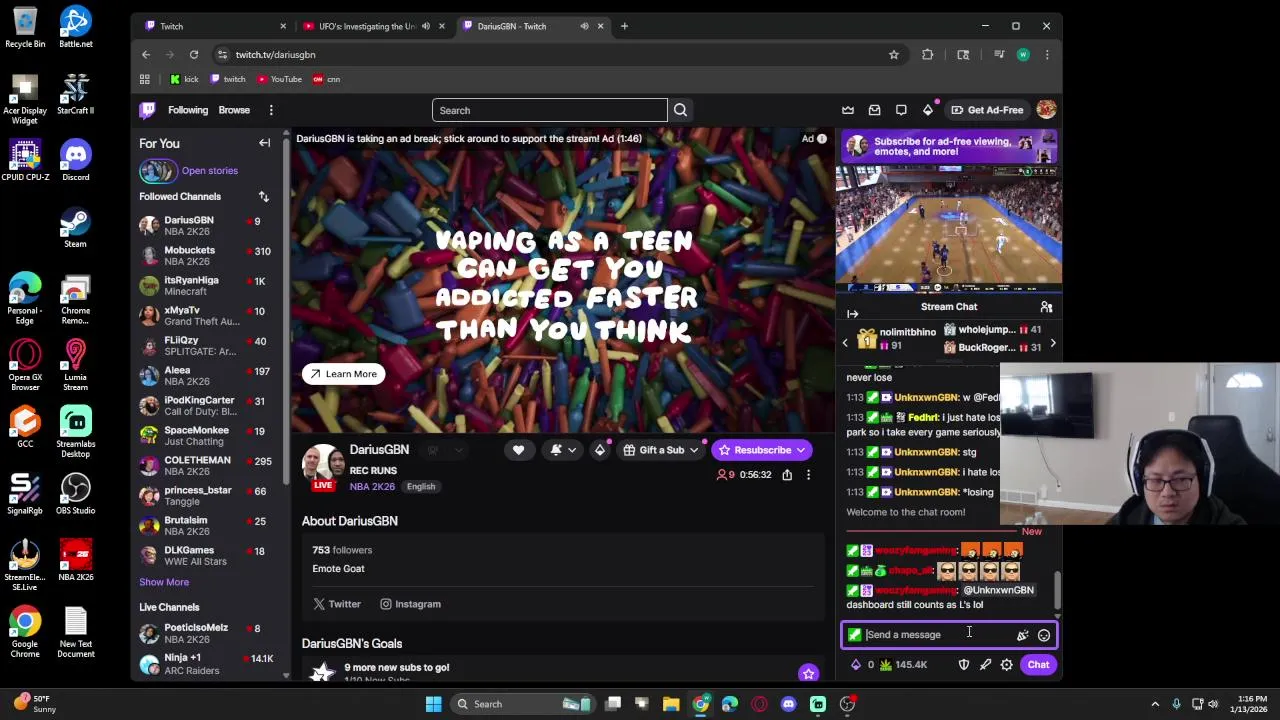
Task: Sort Followed Channels with the arrows icon
Action: 263,197
